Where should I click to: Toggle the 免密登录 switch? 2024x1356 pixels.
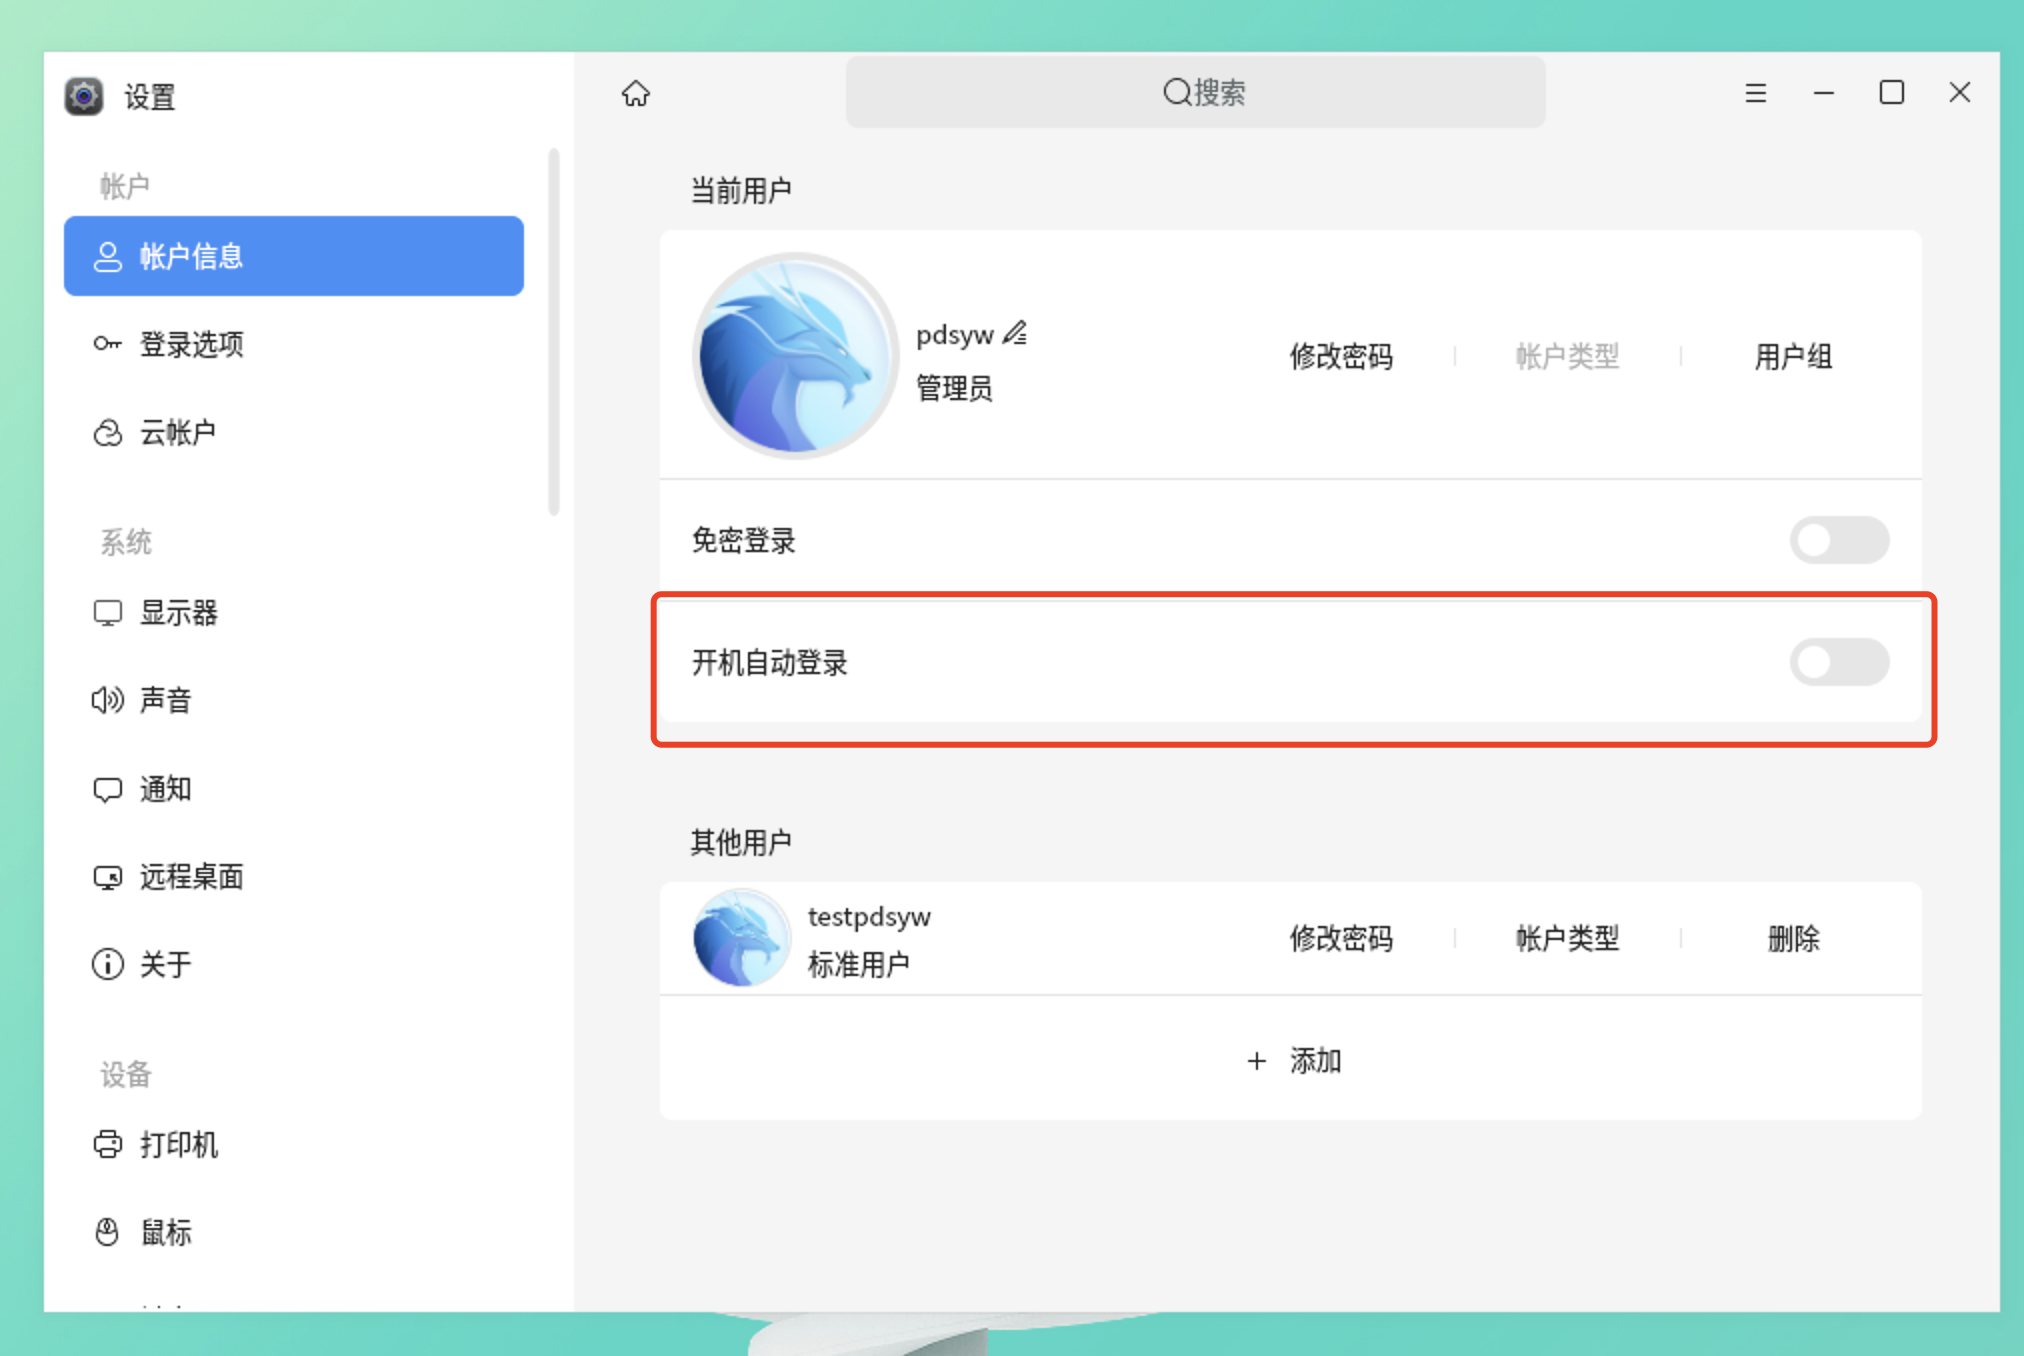(x=1838, y=541)
